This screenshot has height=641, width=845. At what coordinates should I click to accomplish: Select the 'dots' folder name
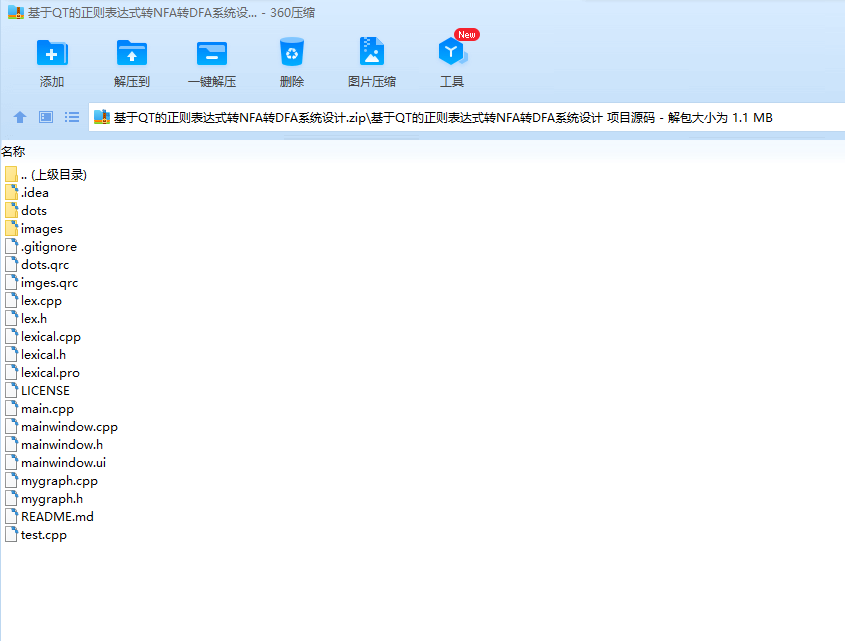(x=34, y=210)
